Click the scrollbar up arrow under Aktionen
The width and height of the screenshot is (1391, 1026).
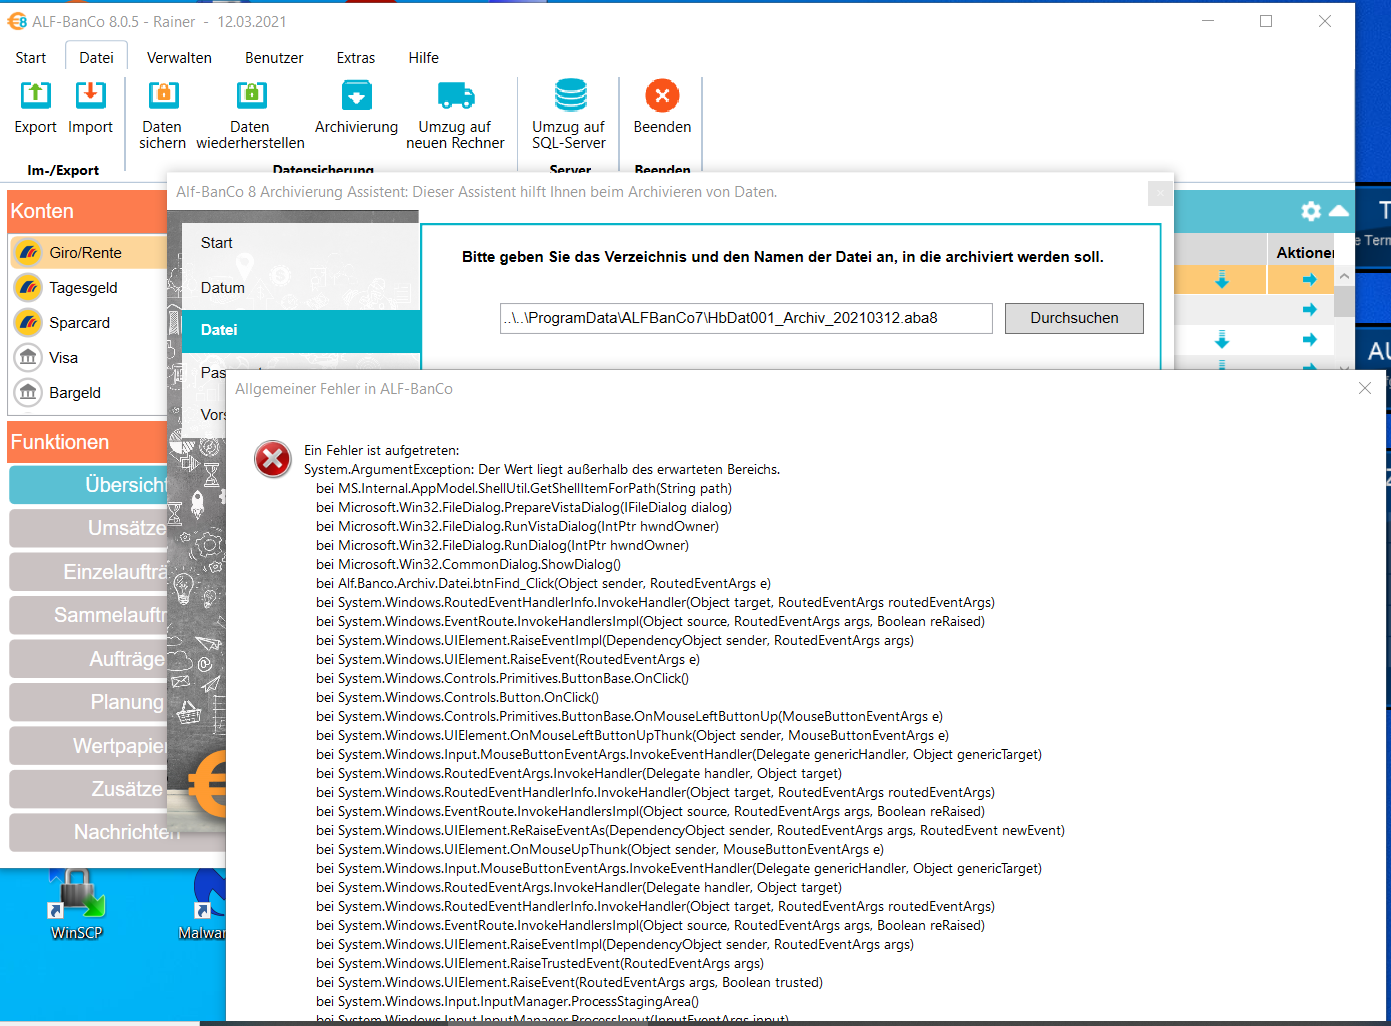[x=1344, y=276]
